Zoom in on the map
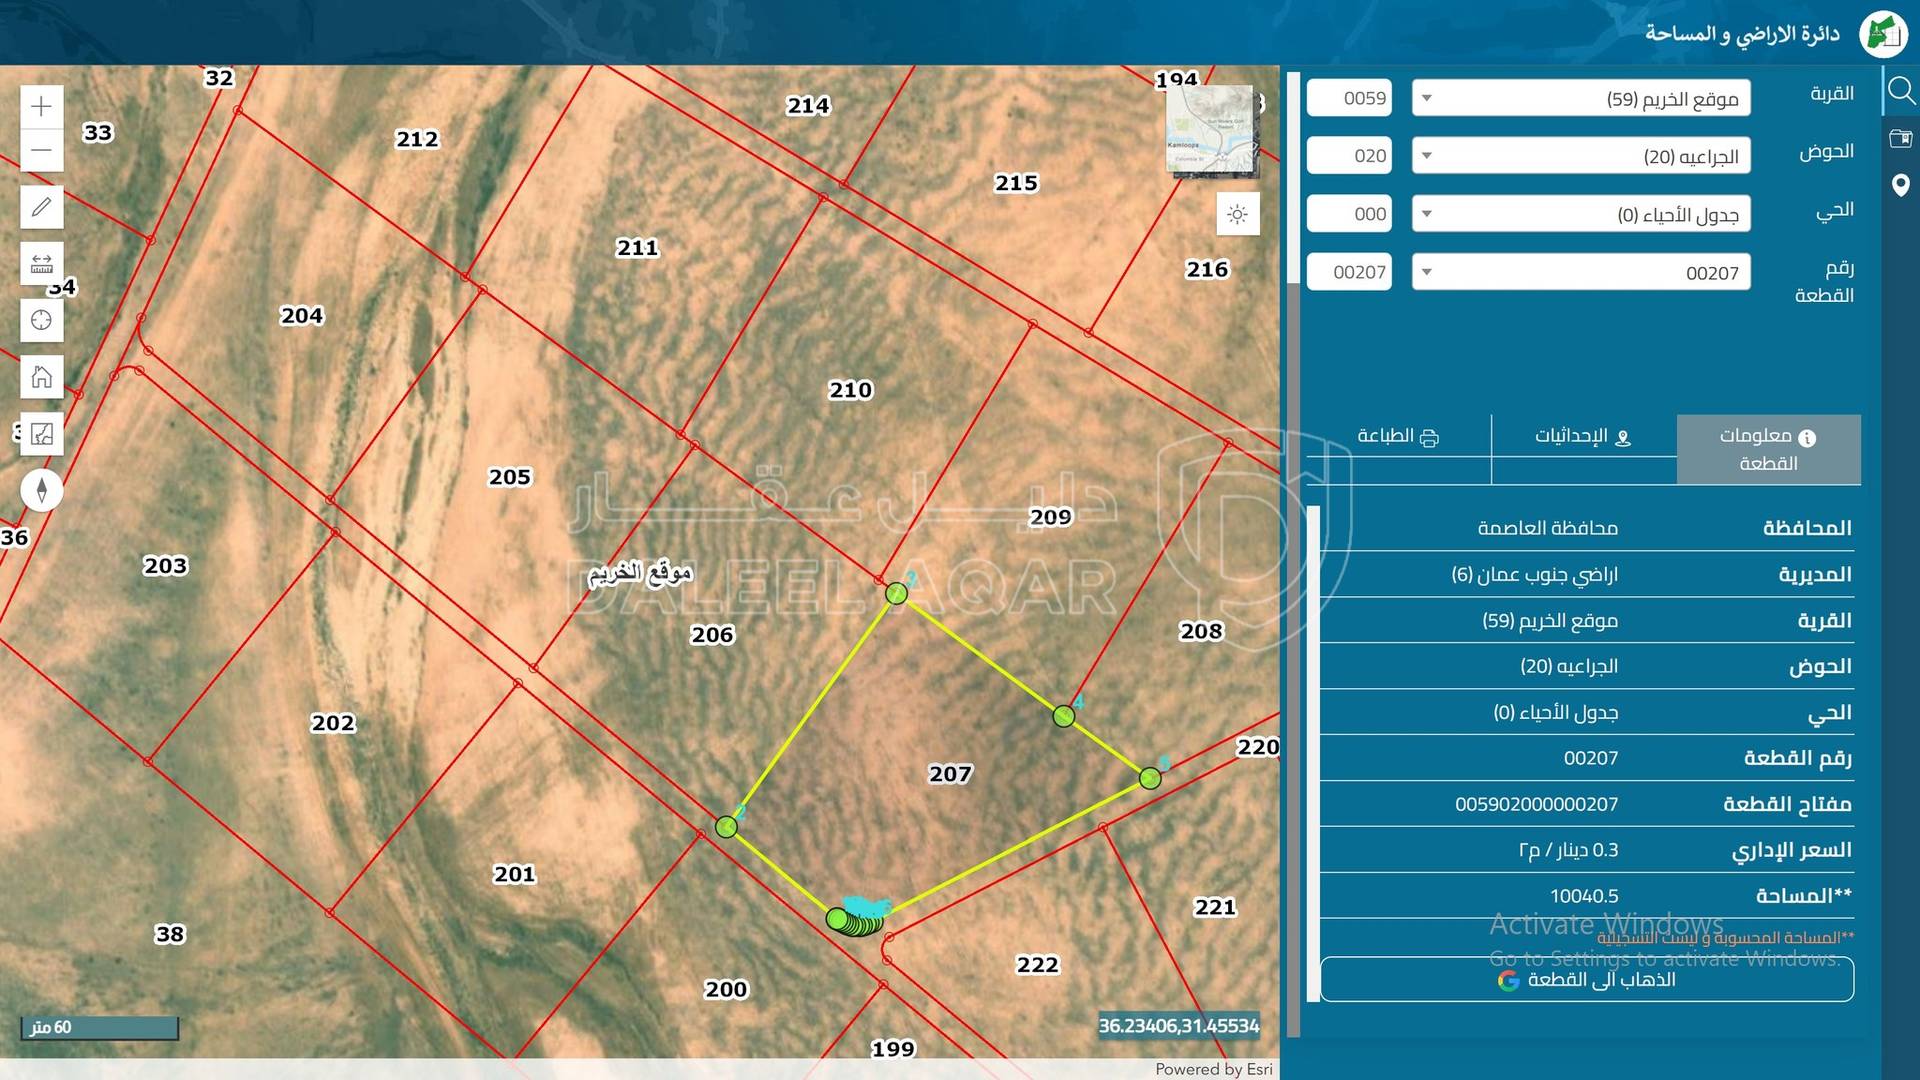1920x1080 pixels. [x=41, y=106]
